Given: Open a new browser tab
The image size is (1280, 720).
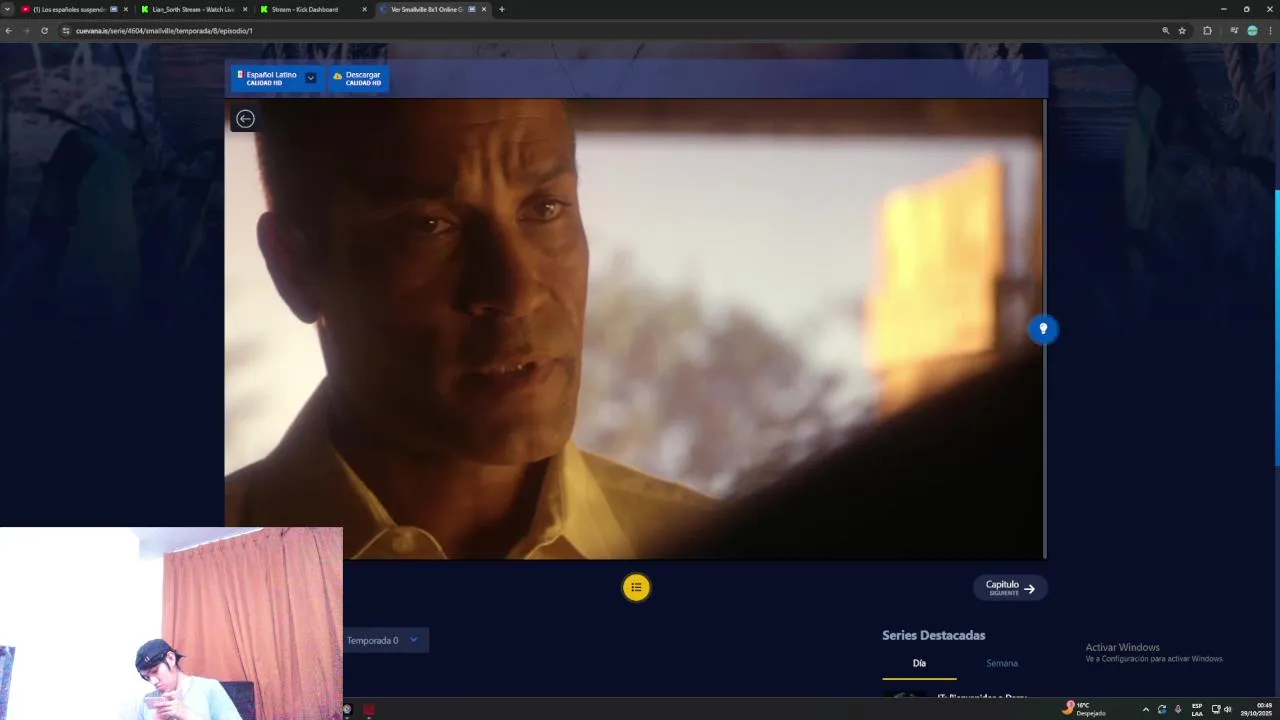Looking at the screenshot, I should (502, 9).
